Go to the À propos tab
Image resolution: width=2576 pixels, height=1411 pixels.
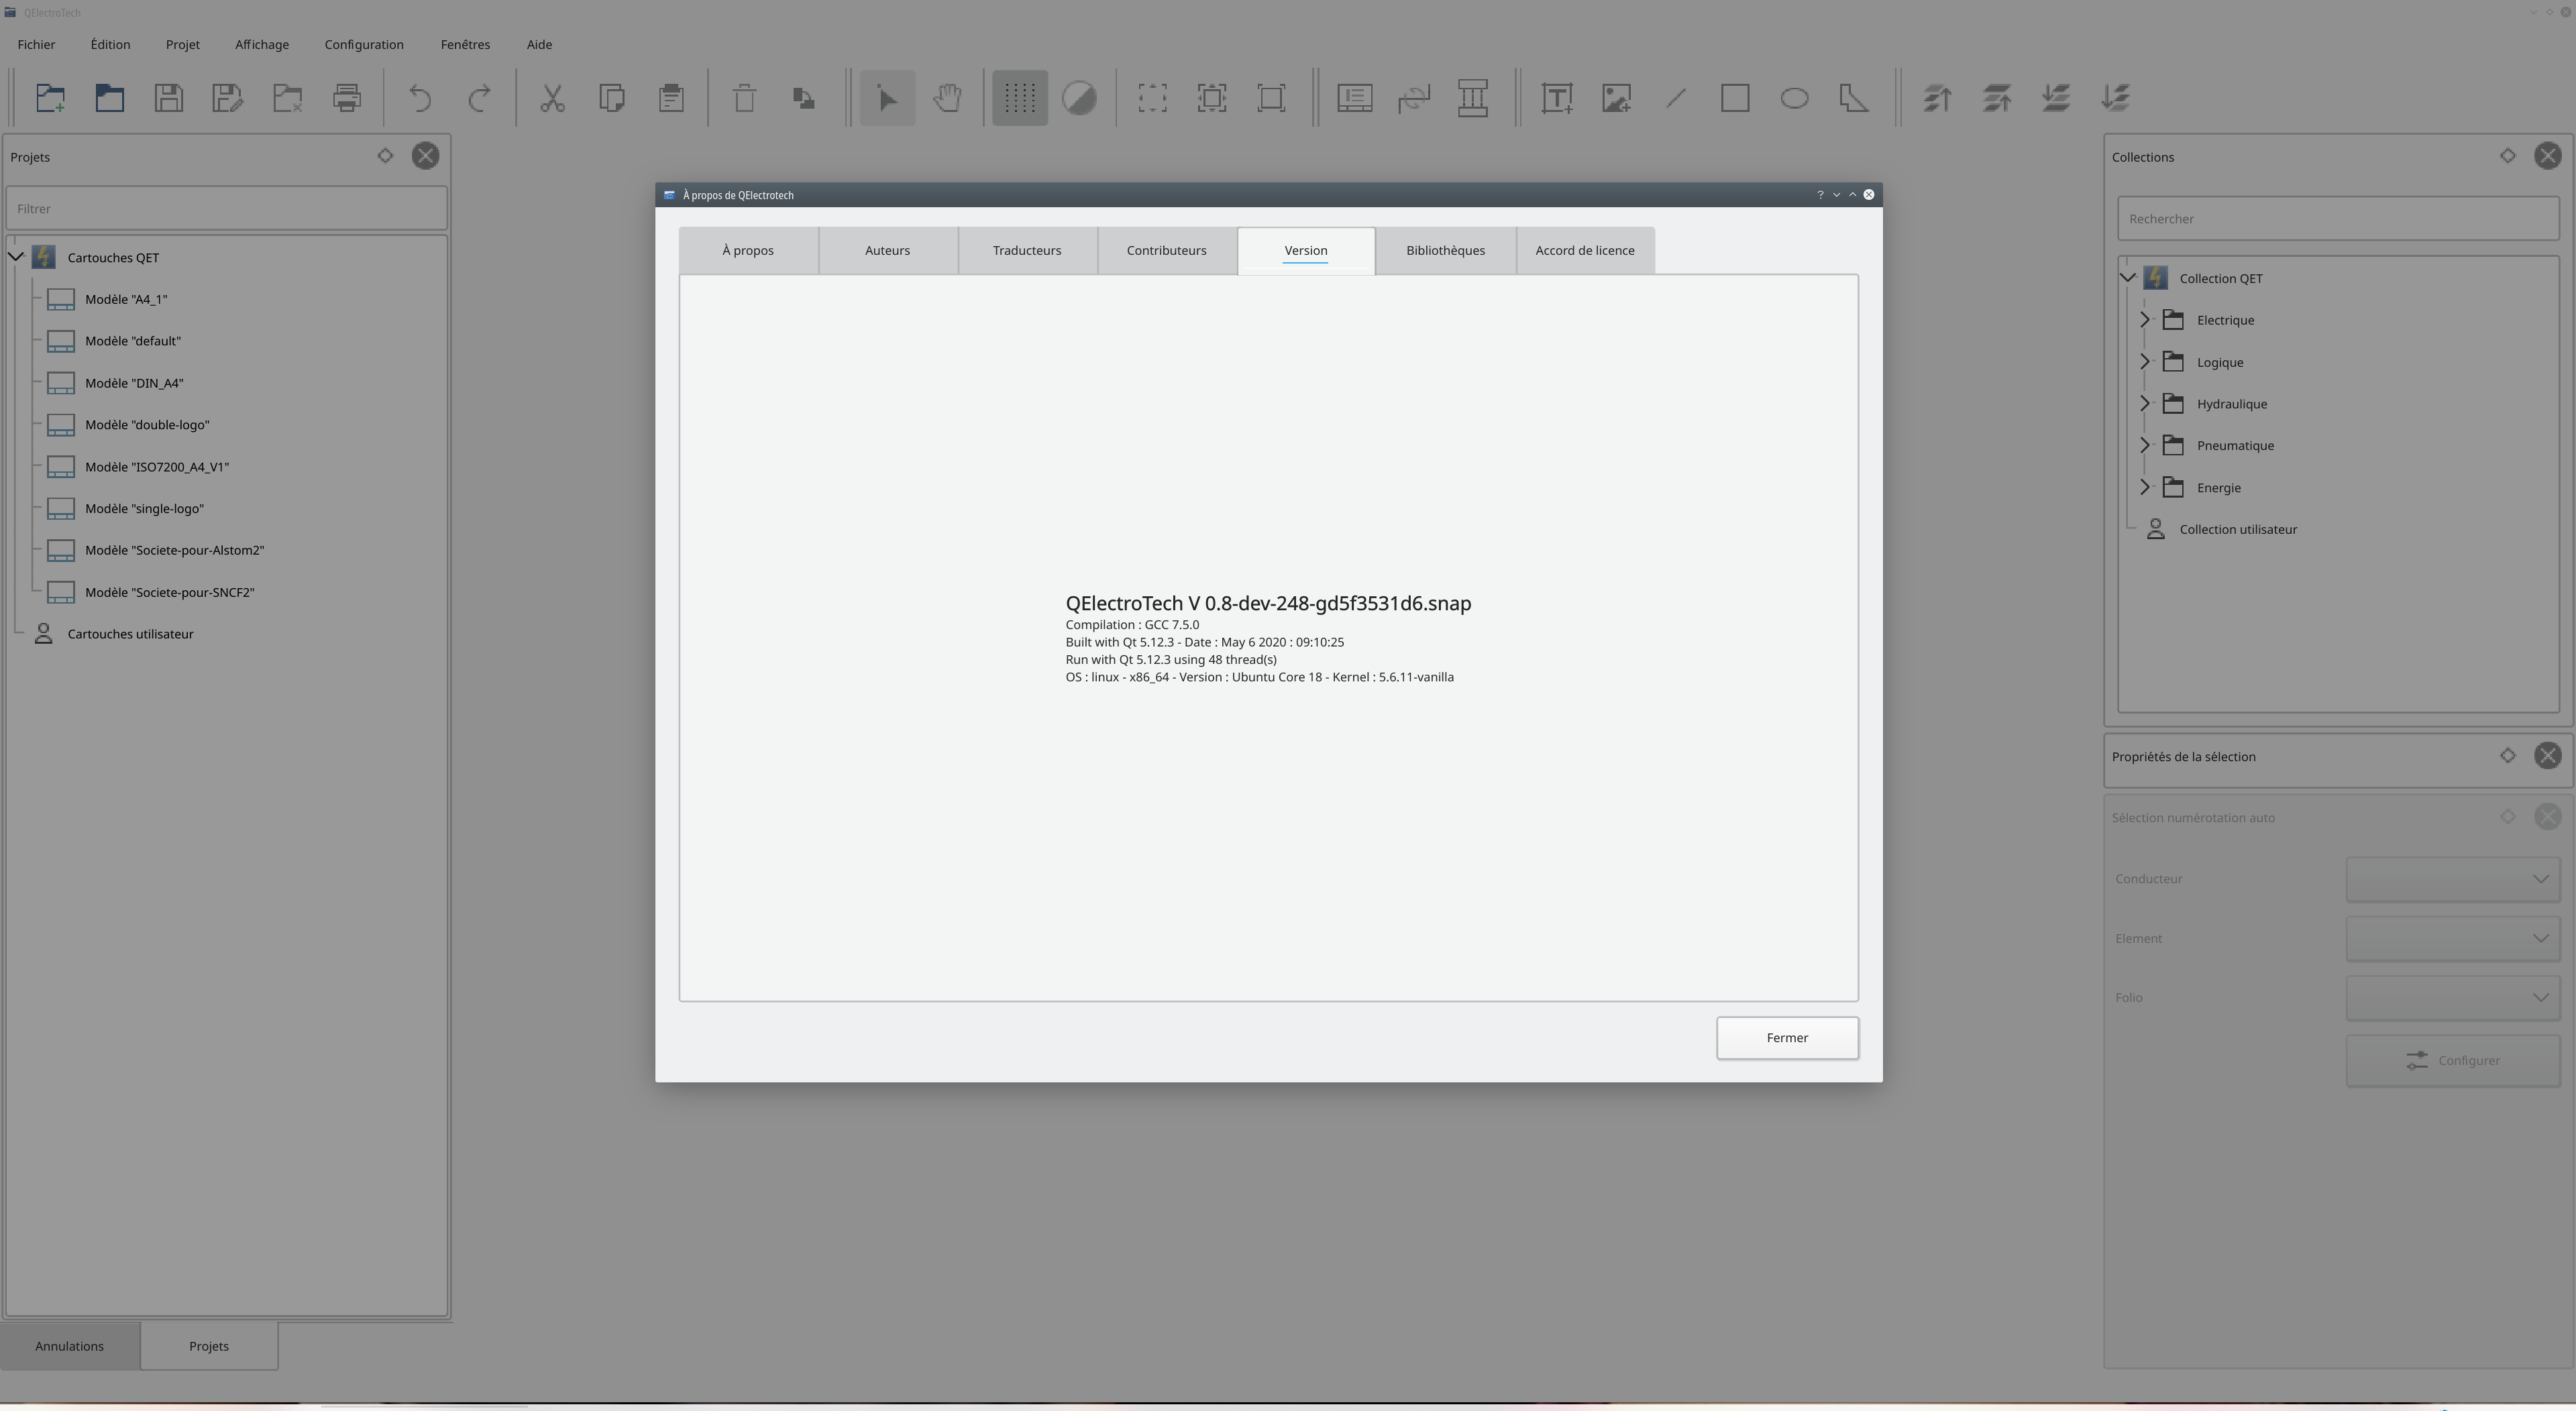click(x=748, y=250)
